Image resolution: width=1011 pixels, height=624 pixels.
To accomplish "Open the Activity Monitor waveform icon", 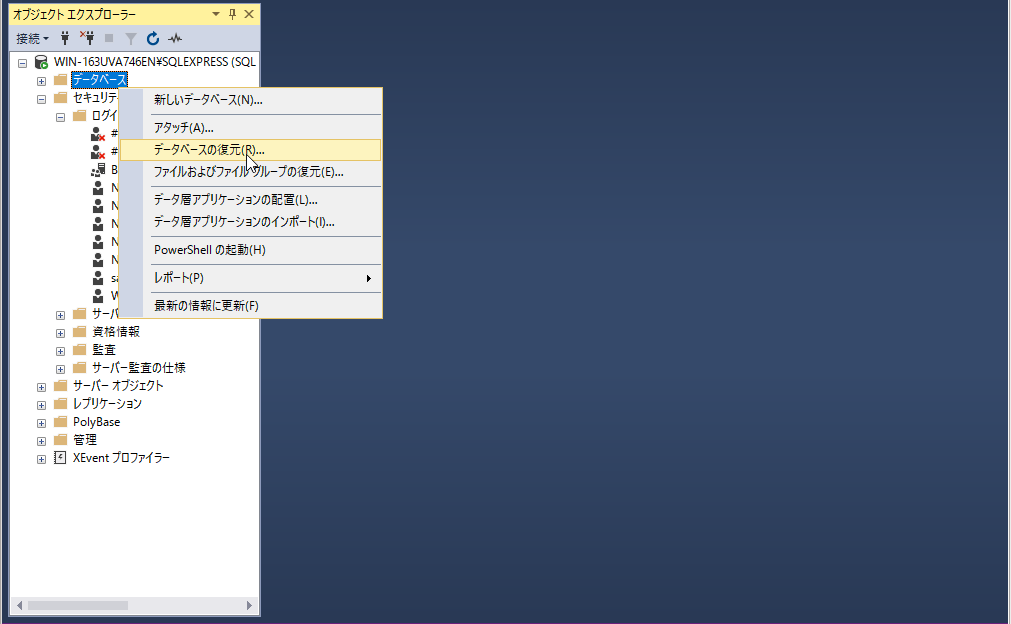I will pyautogui.click(x=175, y=39).
